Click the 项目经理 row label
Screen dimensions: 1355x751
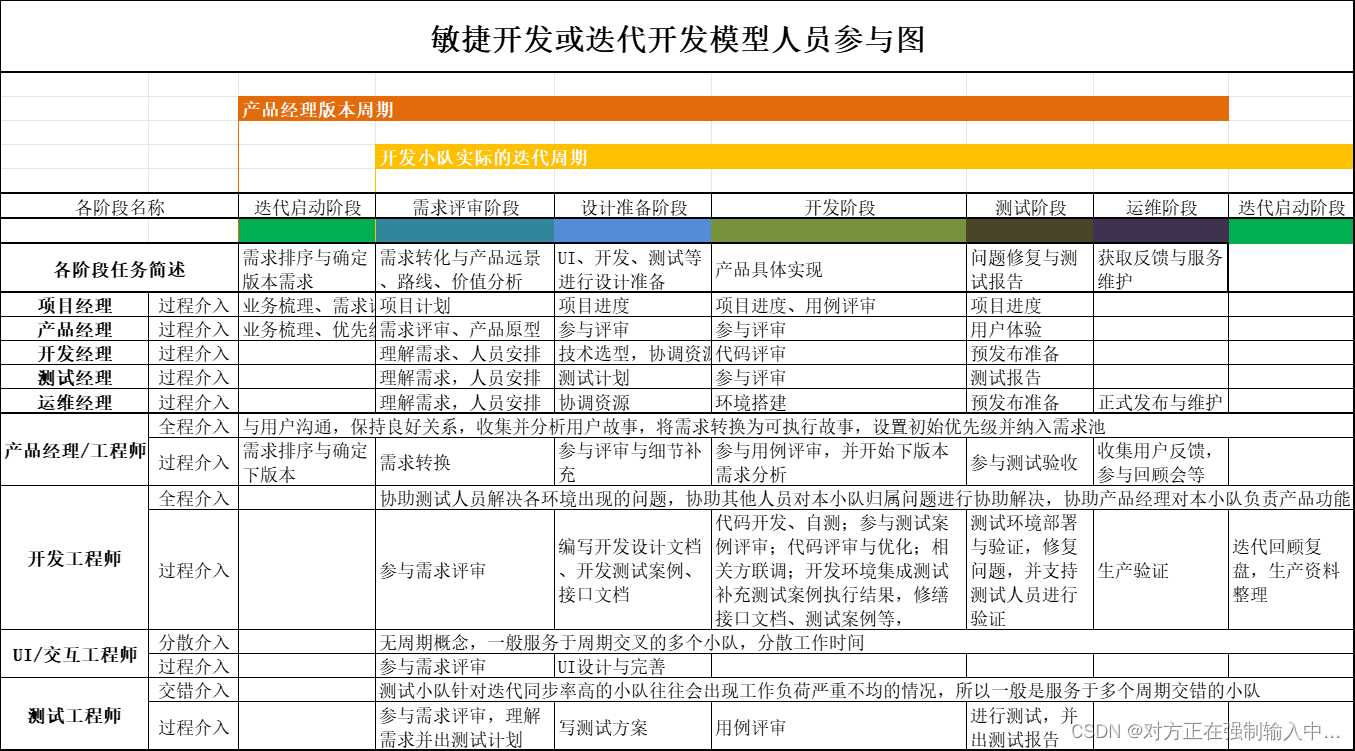[75, 306]
